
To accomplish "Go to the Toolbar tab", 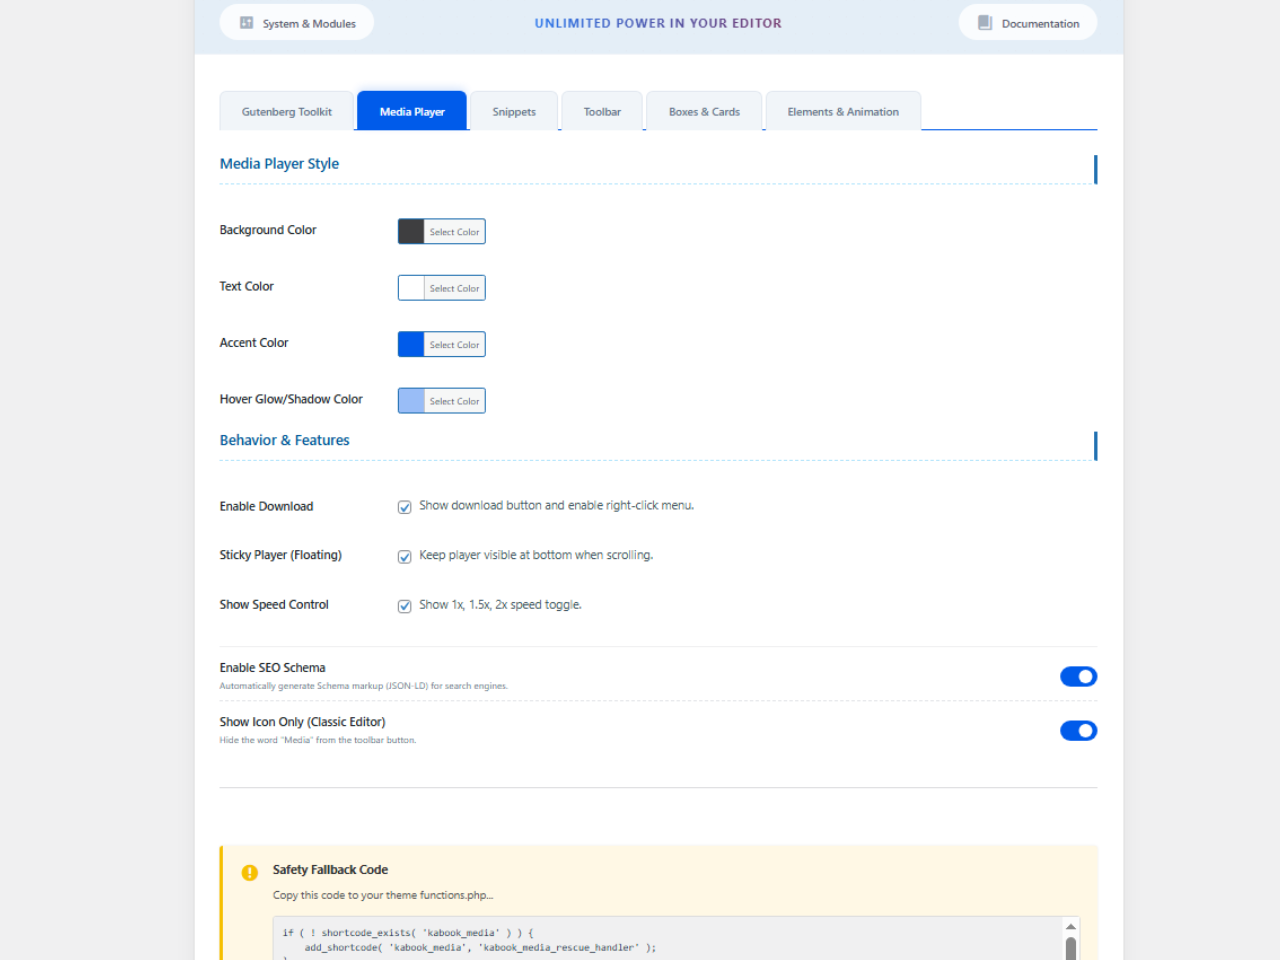I will point(602,112).
